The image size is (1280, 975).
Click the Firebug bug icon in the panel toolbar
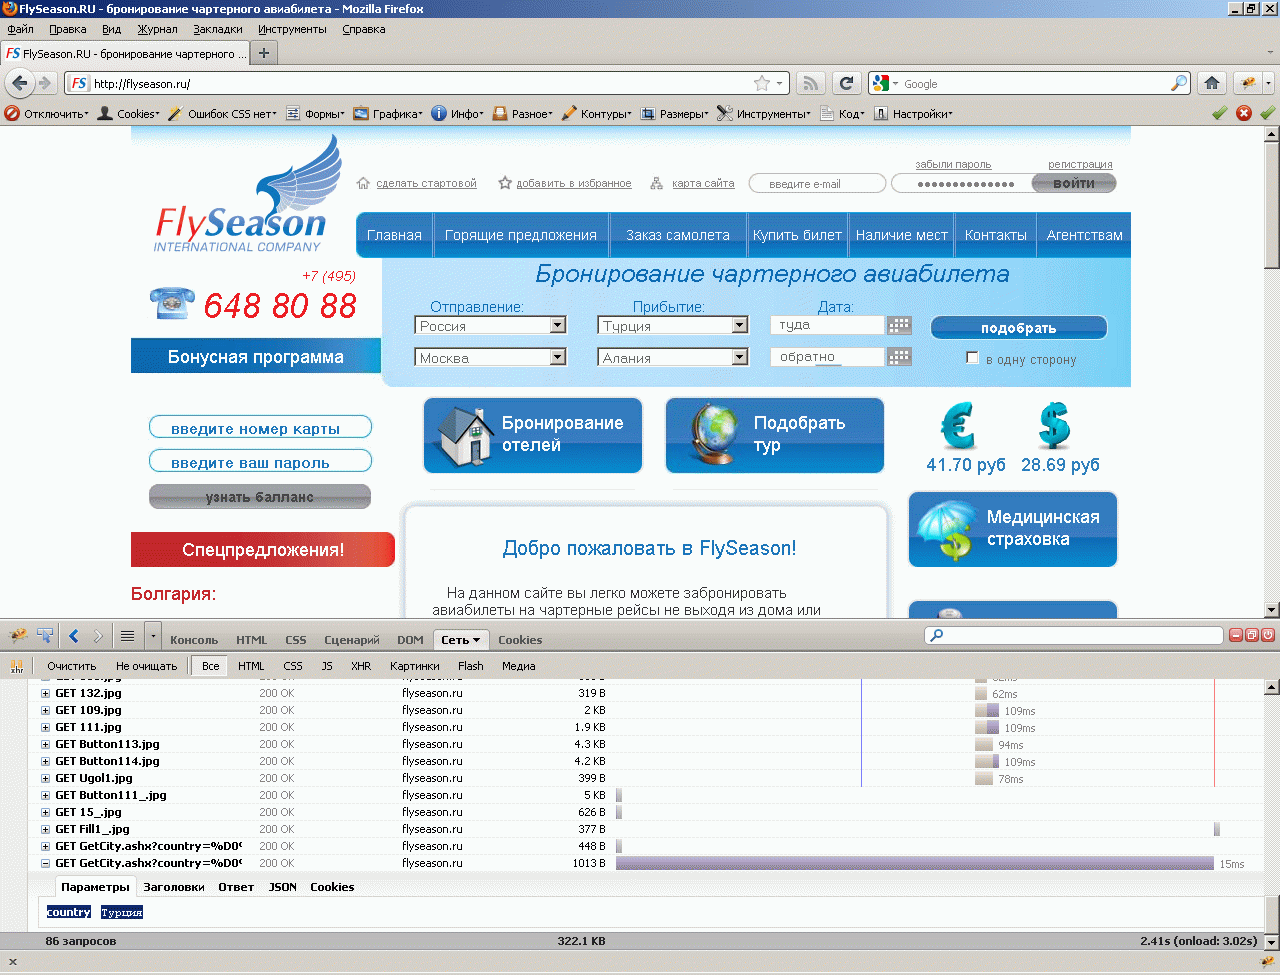click(18, 635)
